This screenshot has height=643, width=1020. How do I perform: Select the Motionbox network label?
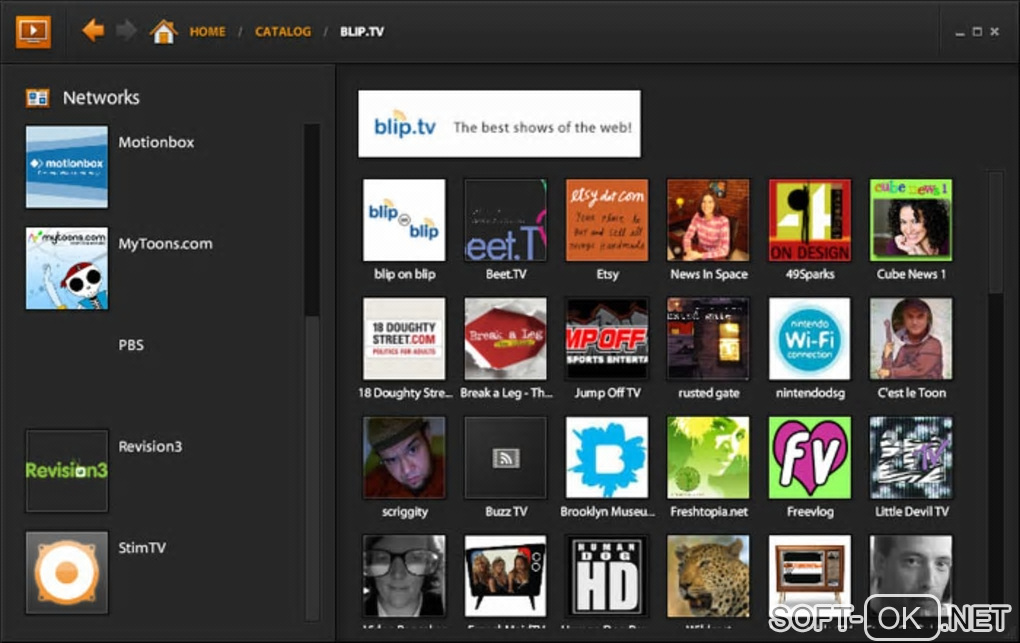point(156,142)
